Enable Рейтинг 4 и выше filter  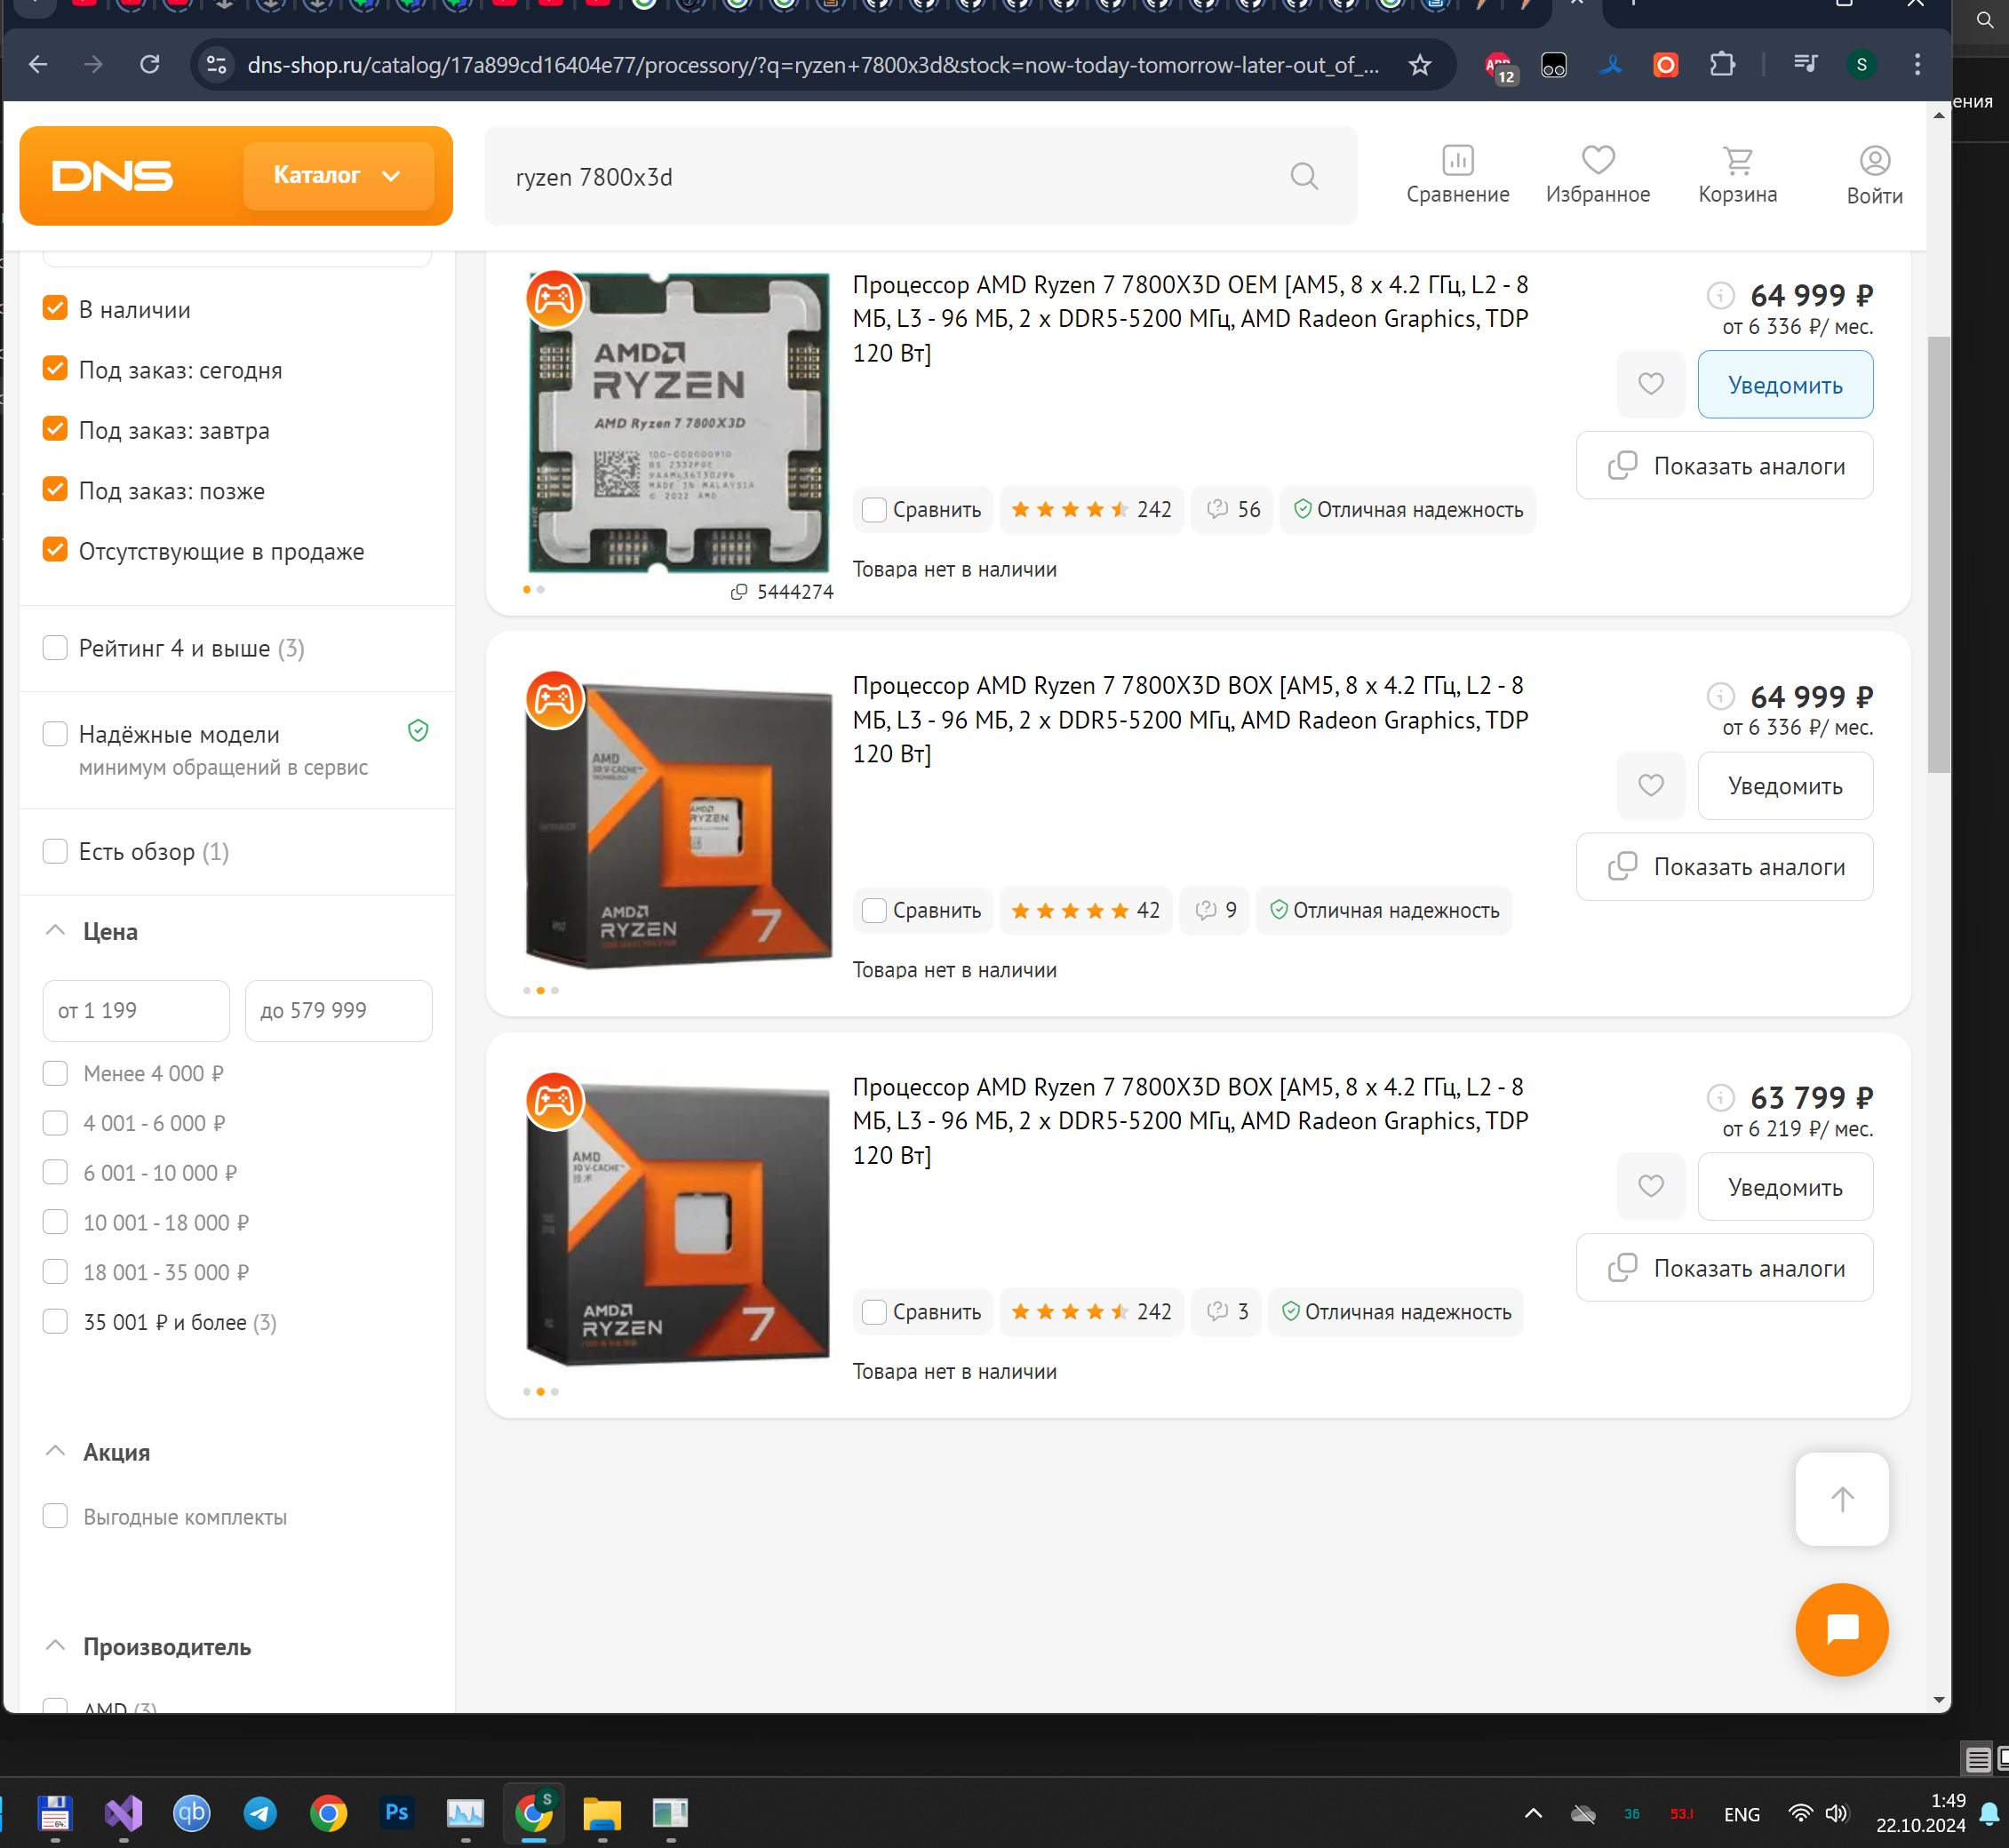pyautogui.click(x=55, y=648)
